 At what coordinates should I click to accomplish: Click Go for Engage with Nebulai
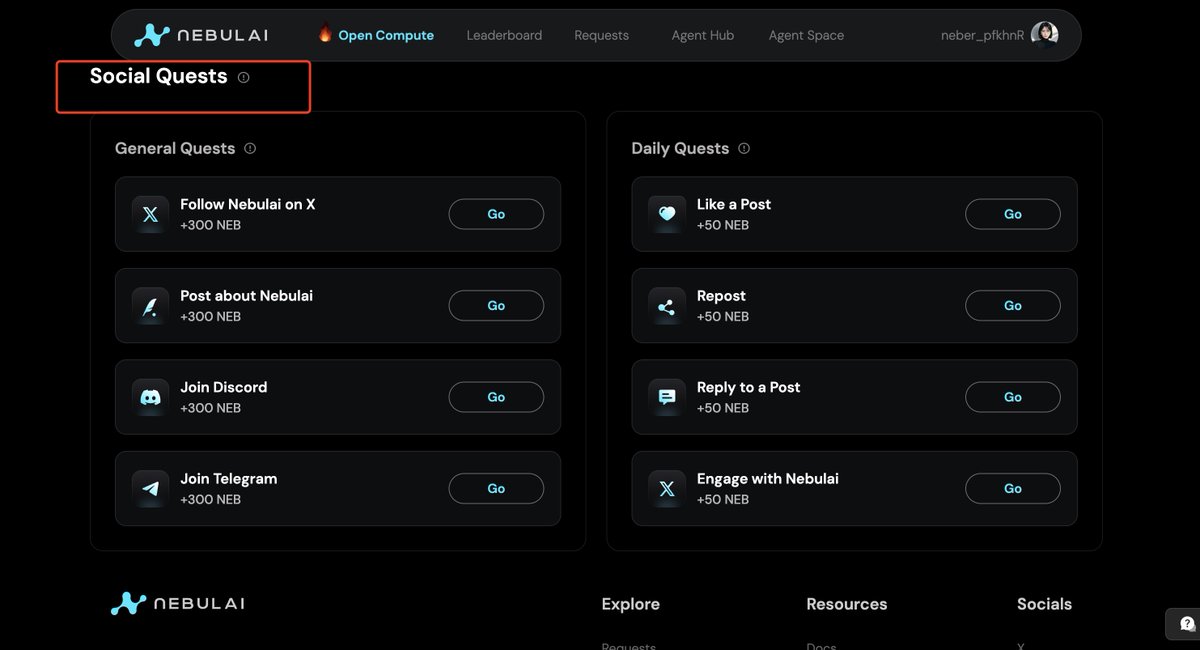coord(1013,489)
